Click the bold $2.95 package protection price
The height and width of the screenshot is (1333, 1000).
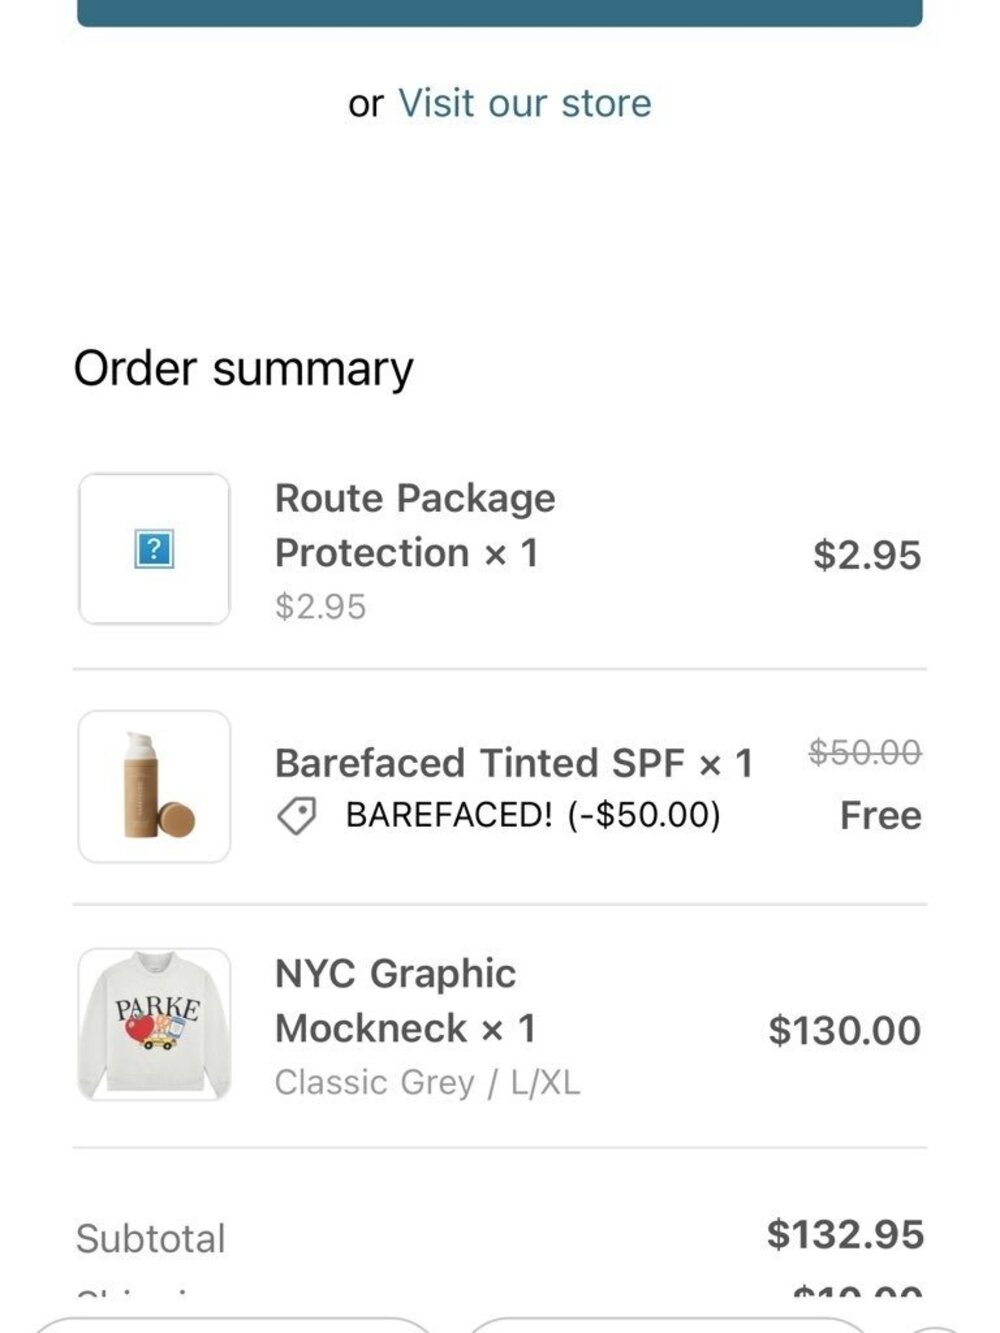[x=866, y=555]
